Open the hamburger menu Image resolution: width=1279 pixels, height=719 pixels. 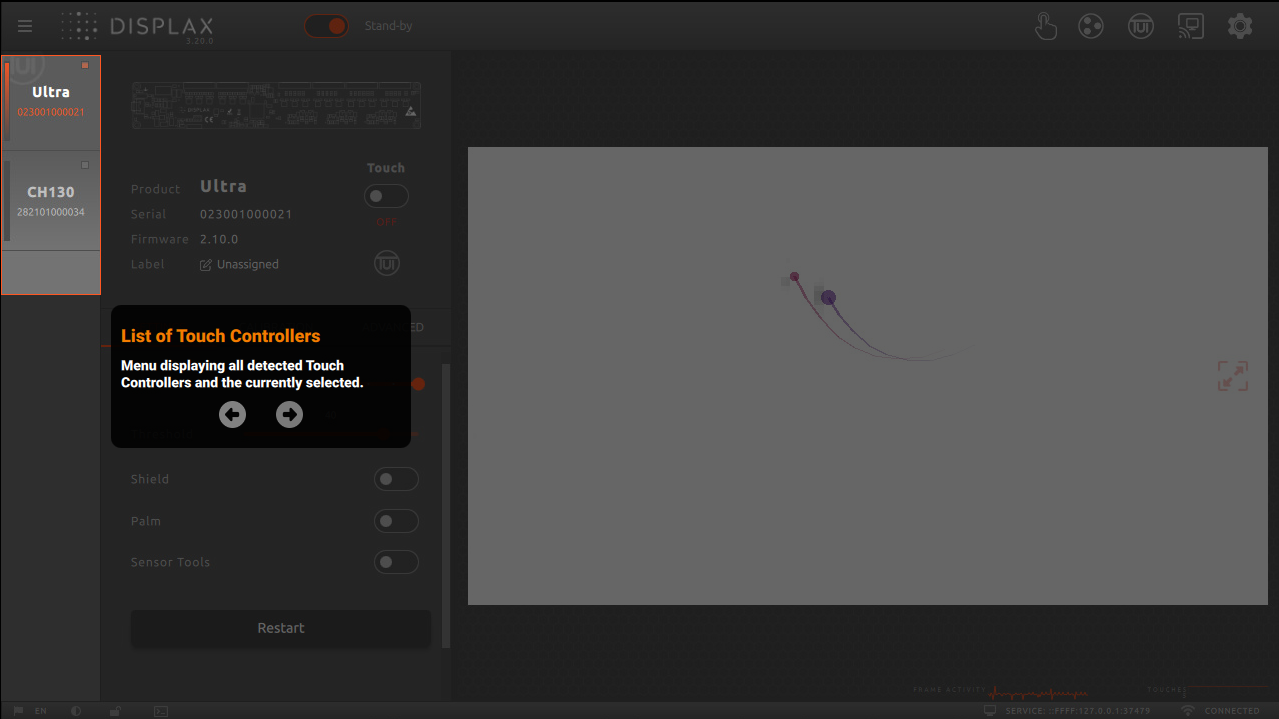[x=25, y=26]
